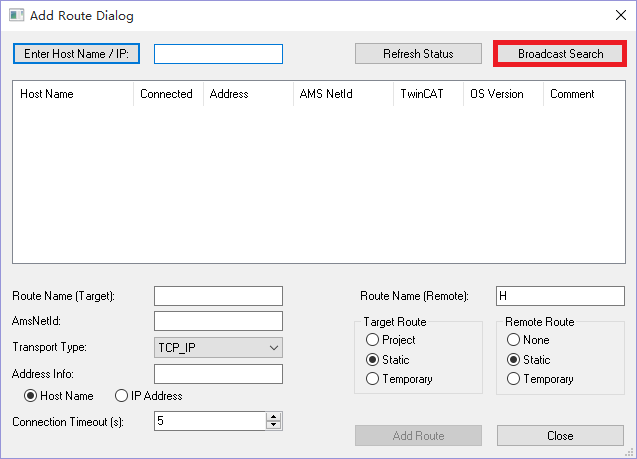Click into the AmsNetId input field

(x=218, y=321)
